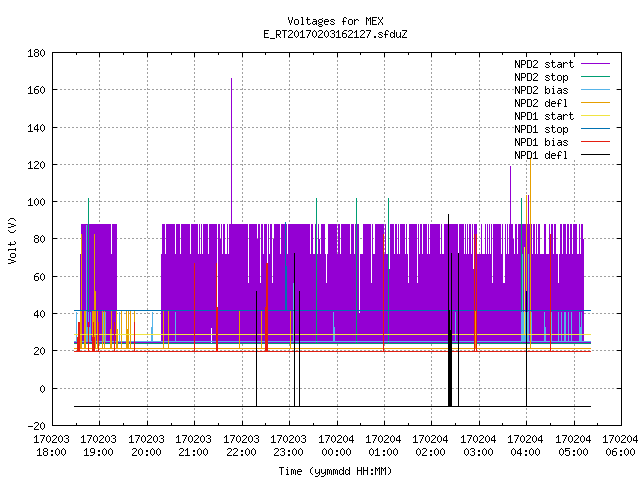640x480 pixels.
Task: Click the dark blue NPD1 stop legend line
Action: click(596, 129)
